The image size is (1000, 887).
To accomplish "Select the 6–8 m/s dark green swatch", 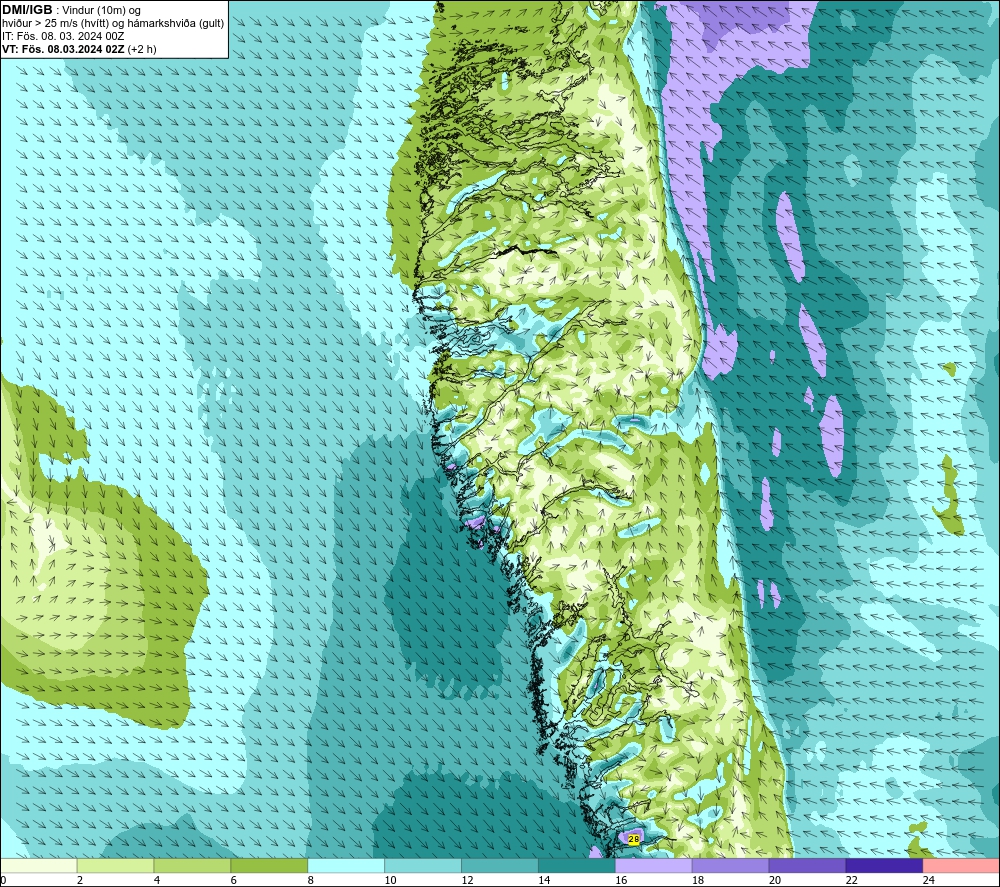I will point(269,866).
